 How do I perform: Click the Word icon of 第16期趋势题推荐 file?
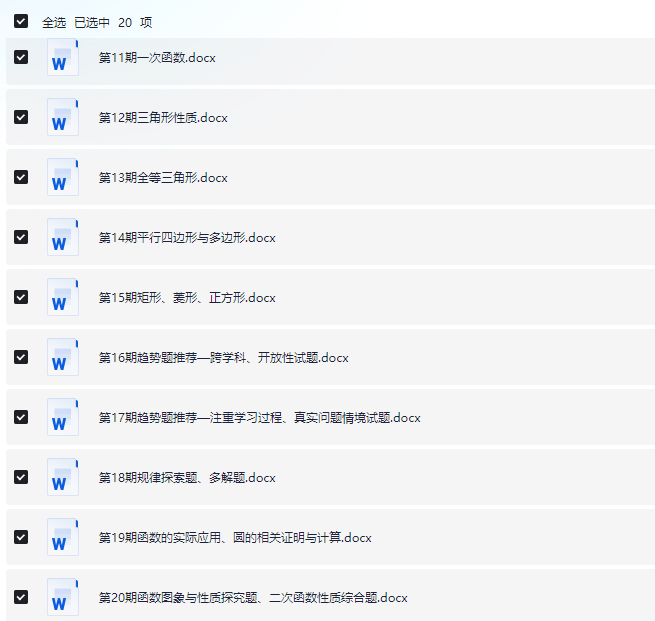[x=63, y=357]
